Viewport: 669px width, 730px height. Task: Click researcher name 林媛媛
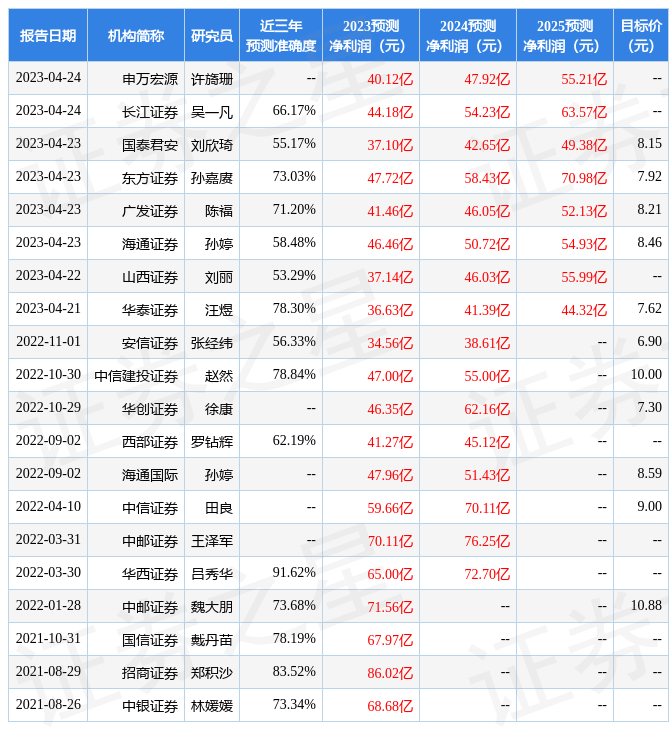(x=212, y=706)
